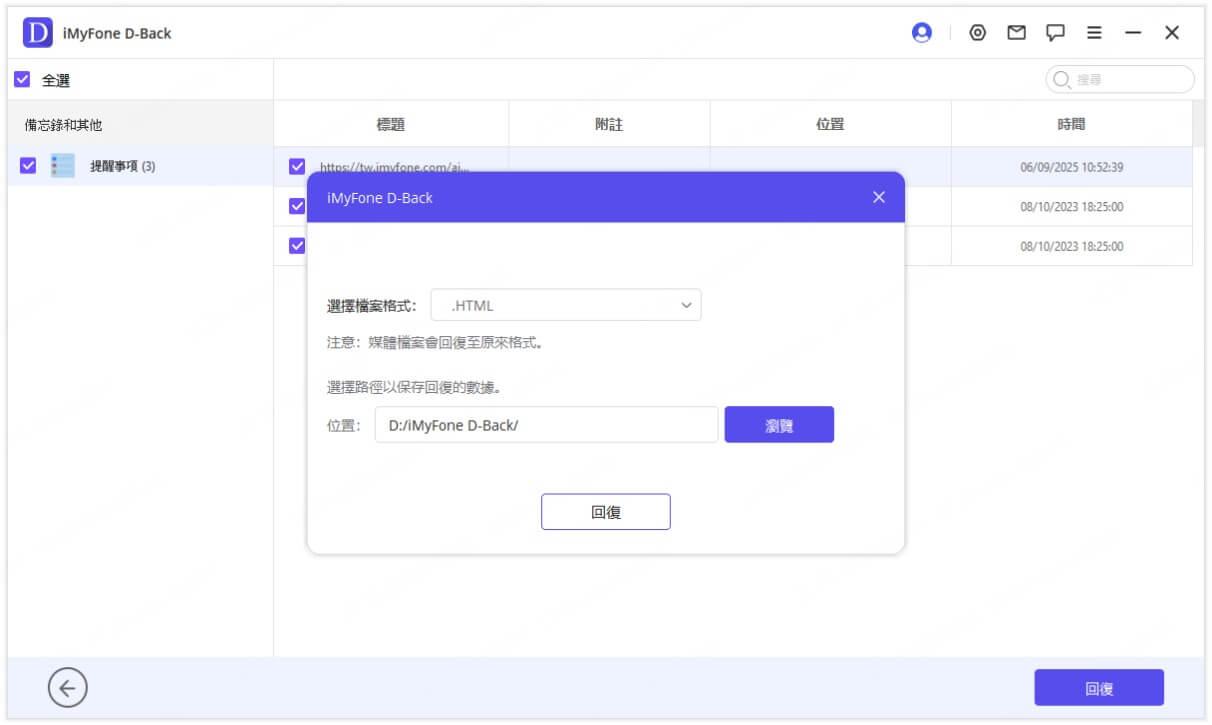Open the .HTML file format dropdown
The height and width of the screenshot is (725, 1212).
[566, 305]
